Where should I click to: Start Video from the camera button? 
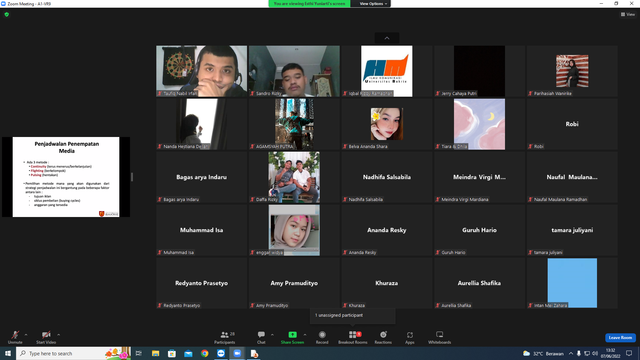(46, 337)
